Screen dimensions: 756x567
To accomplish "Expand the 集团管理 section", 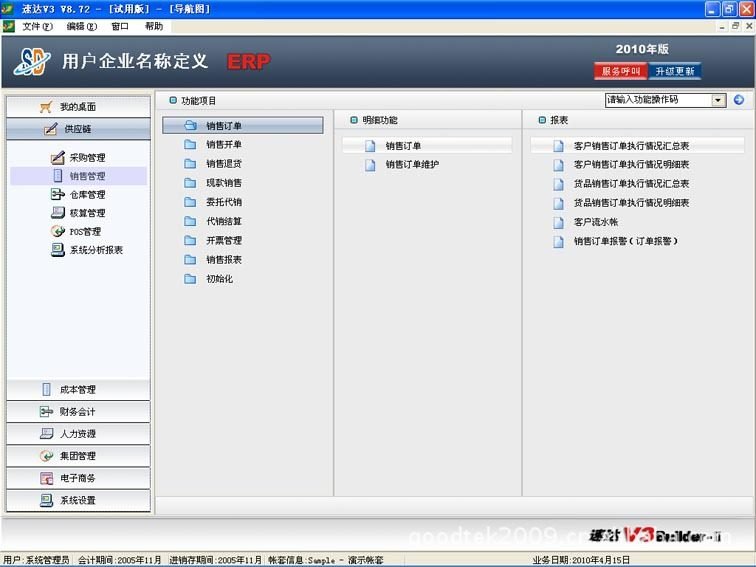I will coord(78,456).
